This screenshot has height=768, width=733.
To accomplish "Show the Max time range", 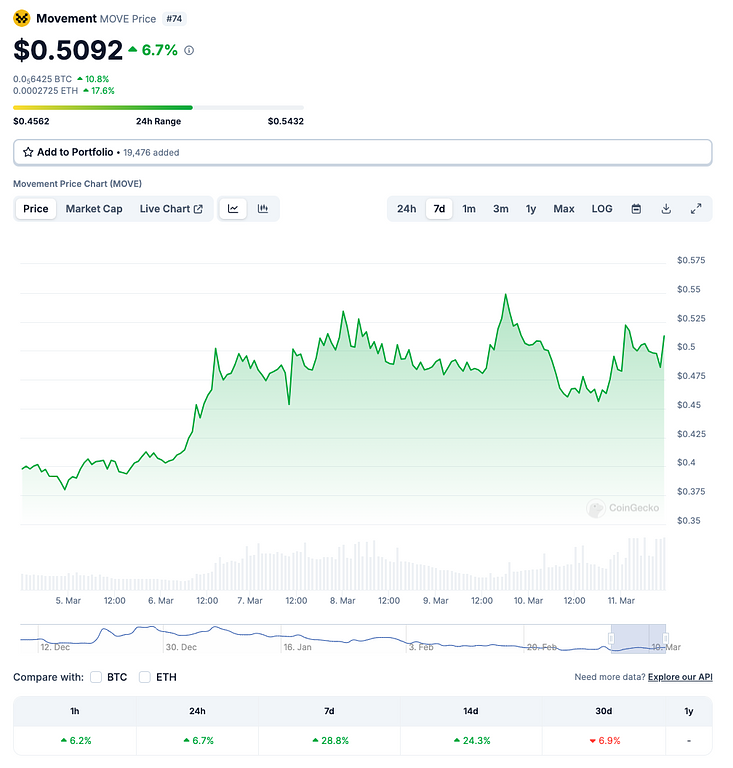I will click(564, 209).
